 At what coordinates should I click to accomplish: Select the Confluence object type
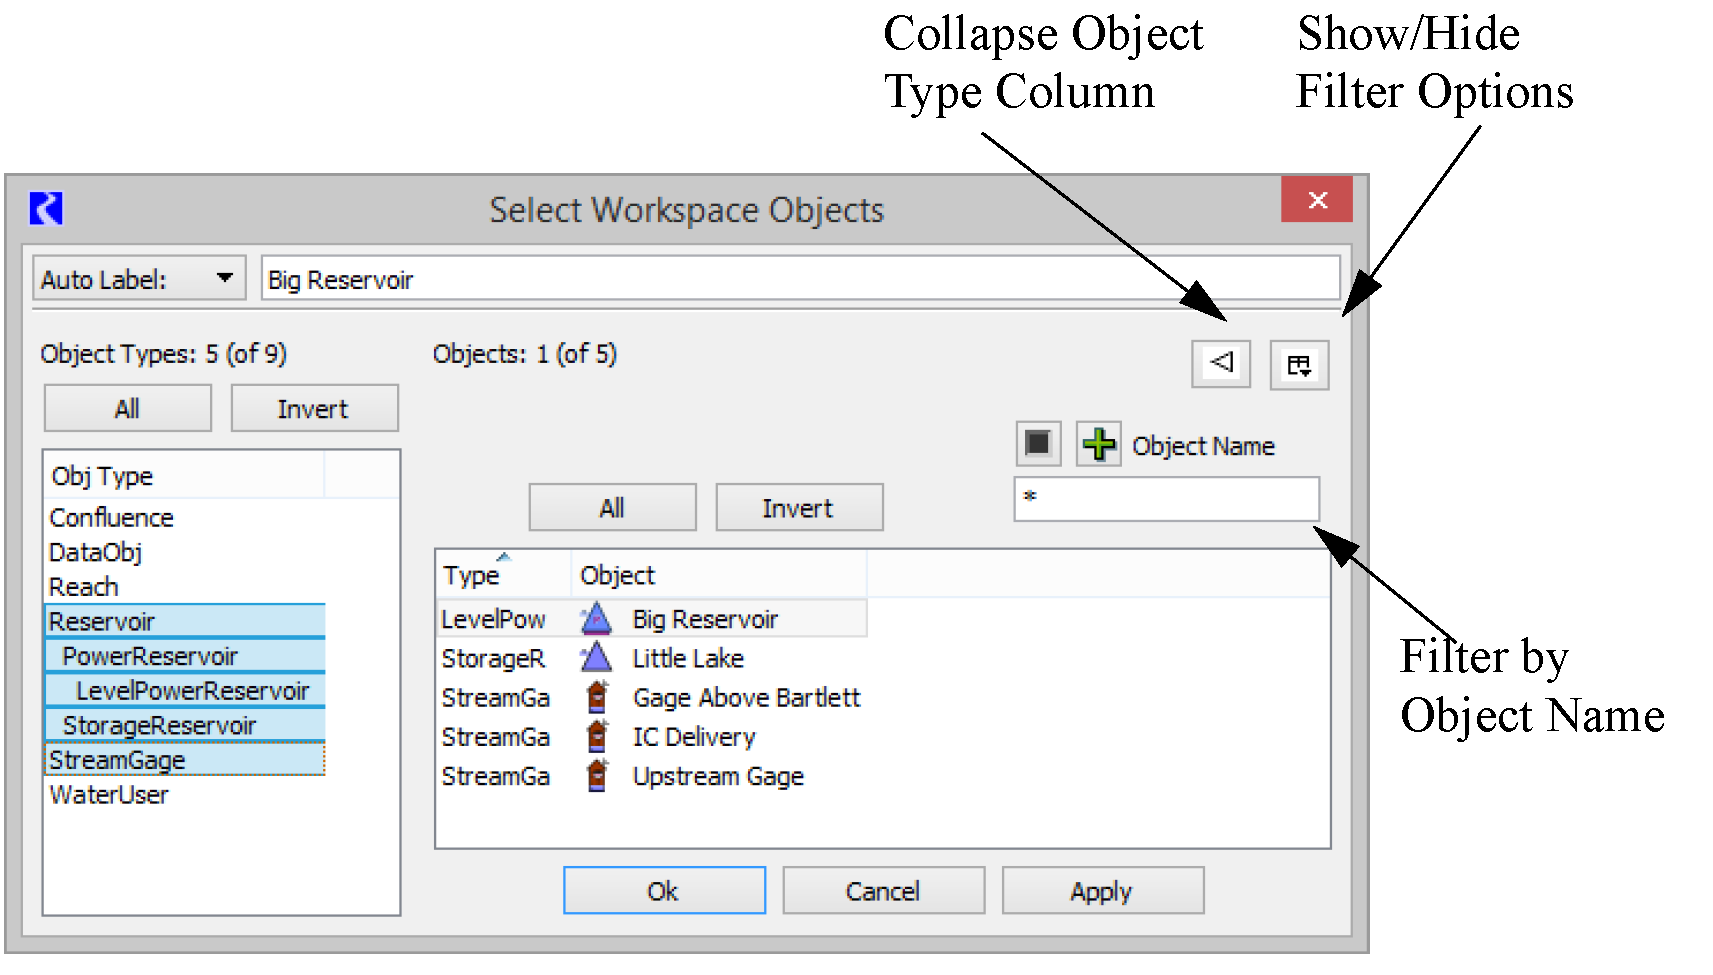[111, 518]
